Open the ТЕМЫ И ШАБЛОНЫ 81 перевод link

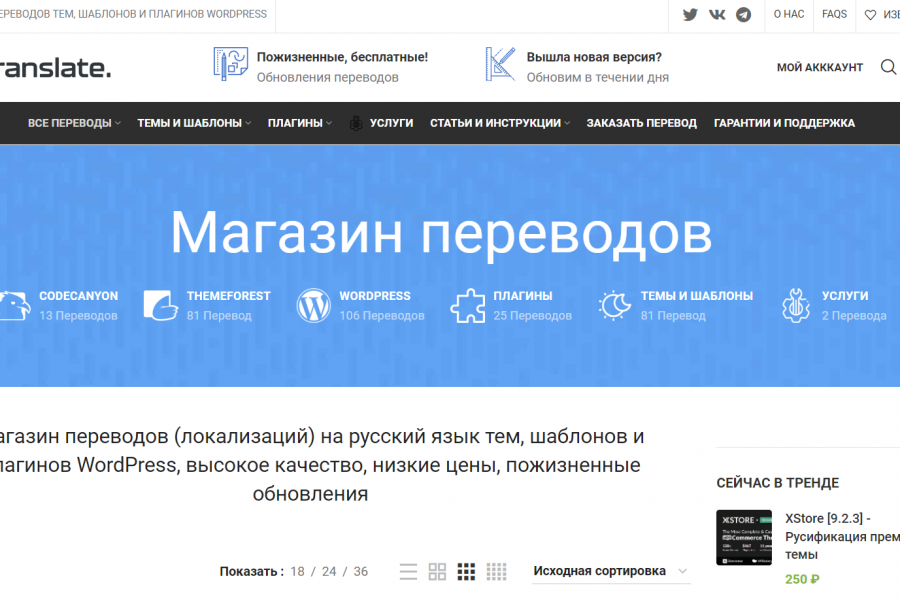click(x=697, y=305)
